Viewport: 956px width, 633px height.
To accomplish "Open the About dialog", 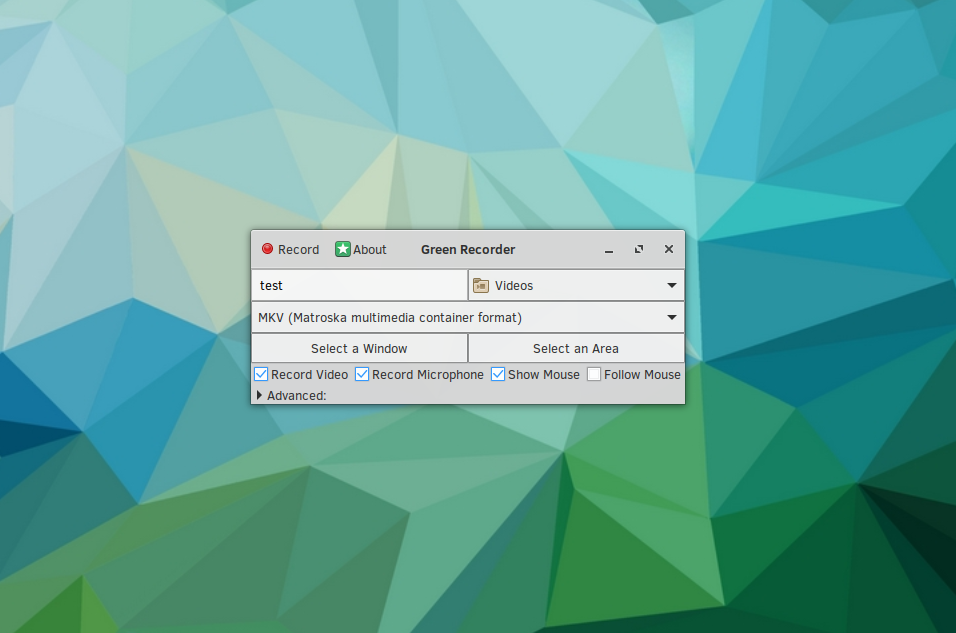I will tap(361, 249).
